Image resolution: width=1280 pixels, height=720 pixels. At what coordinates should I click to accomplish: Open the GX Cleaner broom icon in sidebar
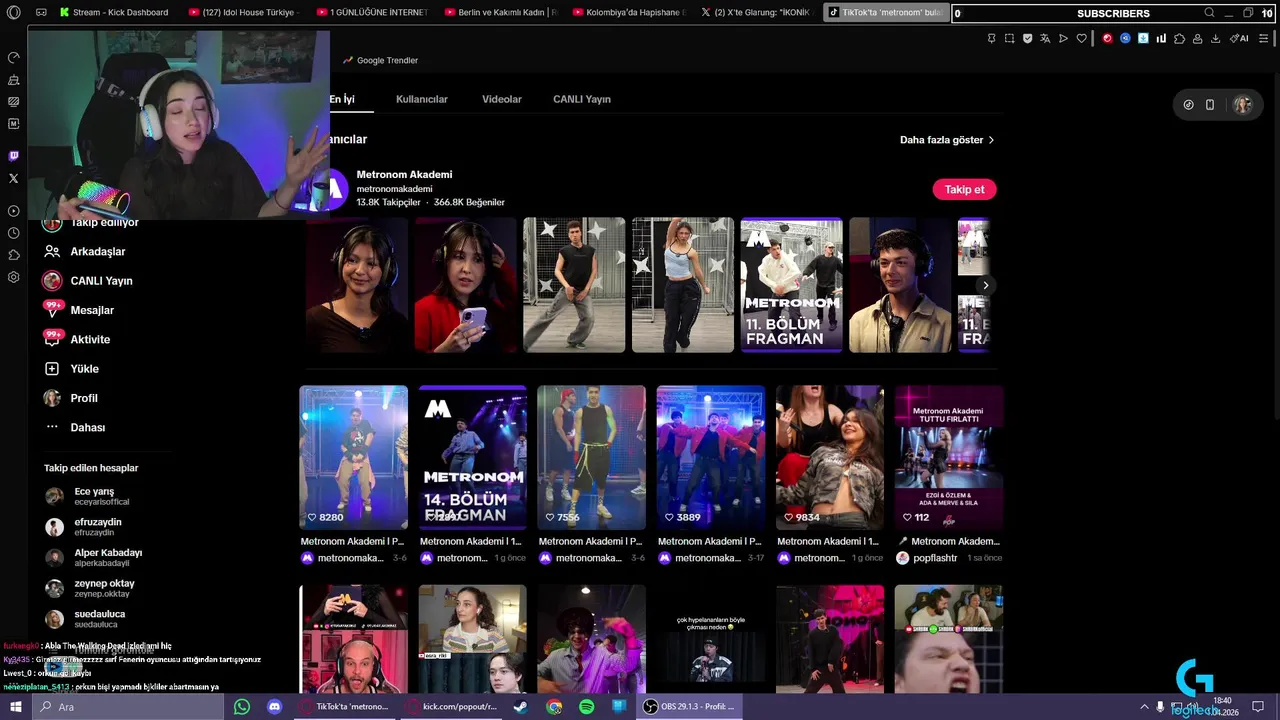pyautogui.click(x=13, y=79)
